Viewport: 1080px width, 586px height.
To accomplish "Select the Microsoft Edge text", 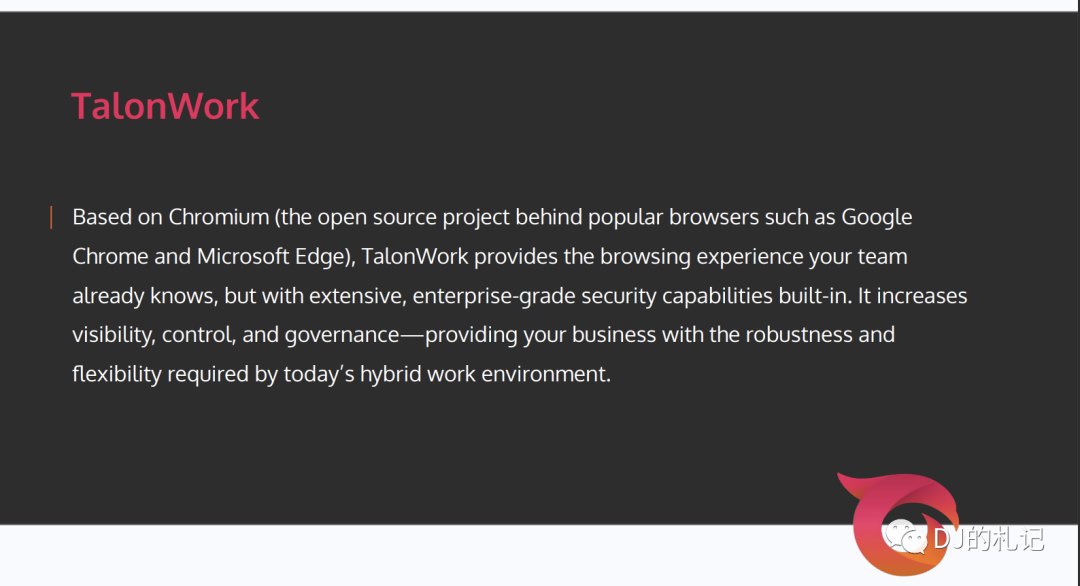I will click(x=271, y=256).
